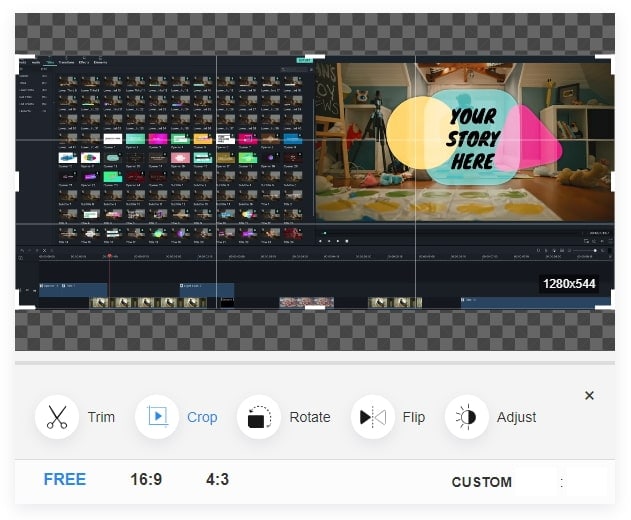Click the bottom center crop handle
Image resolution: width=631 pixels, height=520 pixels.
pos(315,307)
